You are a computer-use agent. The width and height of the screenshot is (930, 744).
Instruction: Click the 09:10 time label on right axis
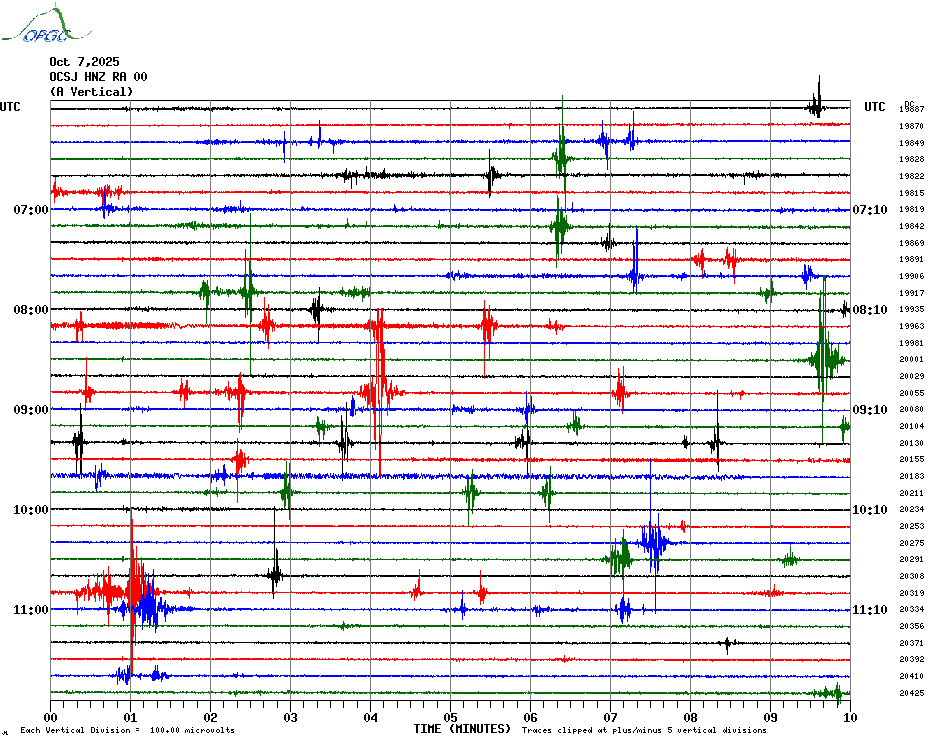[869, 410]
